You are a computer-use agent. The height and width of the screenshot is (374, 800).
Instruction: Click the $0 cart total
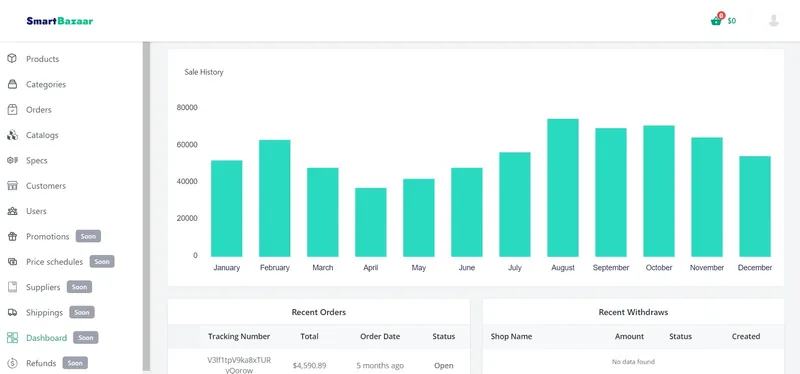pyautogui.click(x=732, y=21)
